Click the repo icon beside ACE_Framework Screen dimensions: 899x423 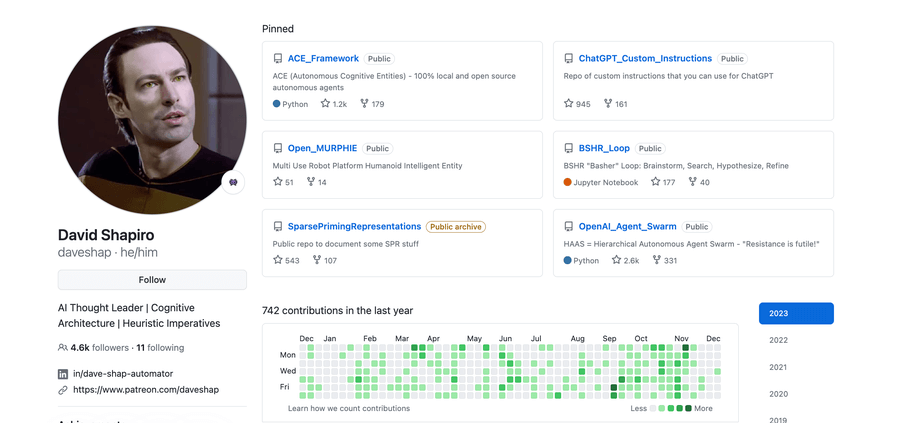[277, 58]
